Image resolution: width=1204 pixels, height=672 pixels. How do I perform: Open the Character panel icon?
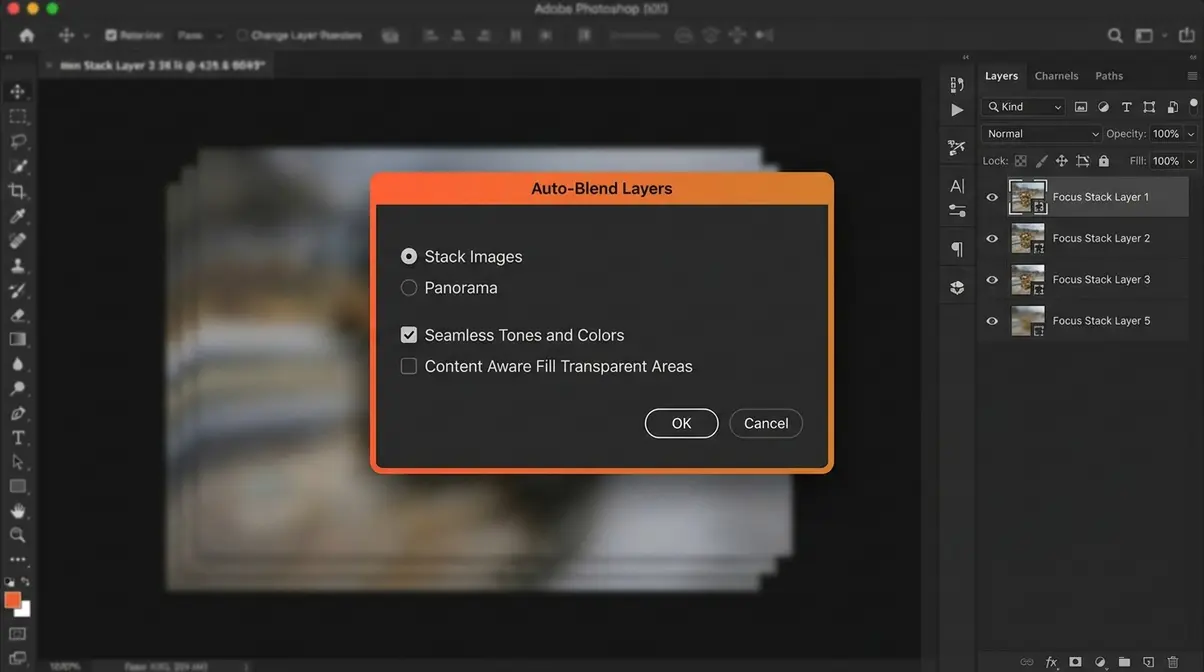[x=957, y=186]
